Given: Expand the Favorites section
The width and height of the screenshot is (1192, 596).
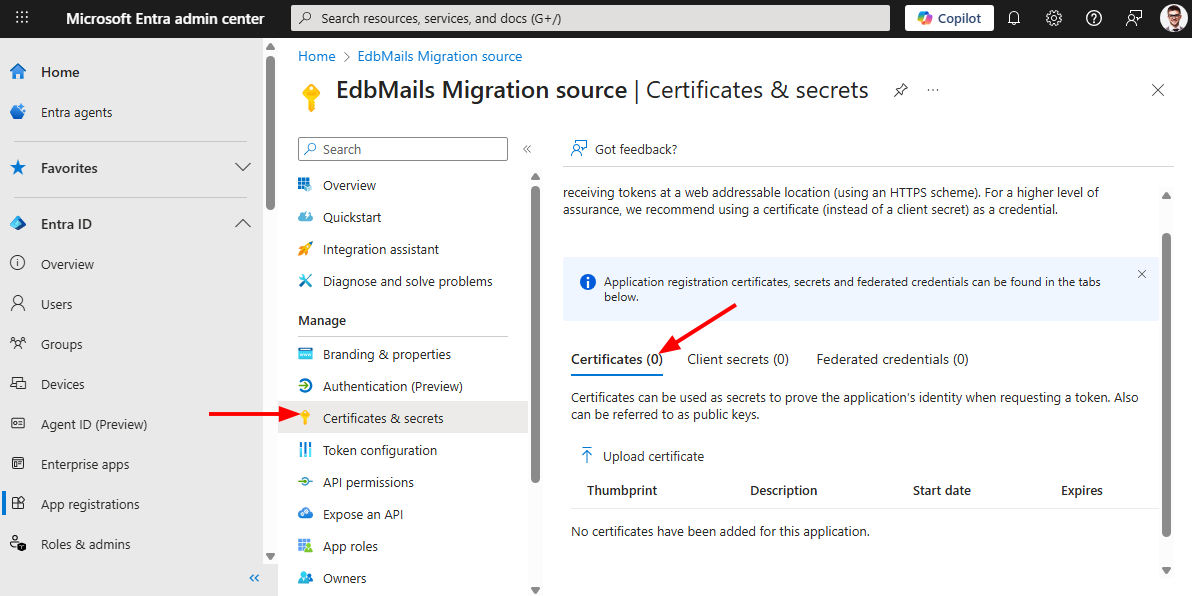Looking at the screenshot, I should click(x=242, y=168).
